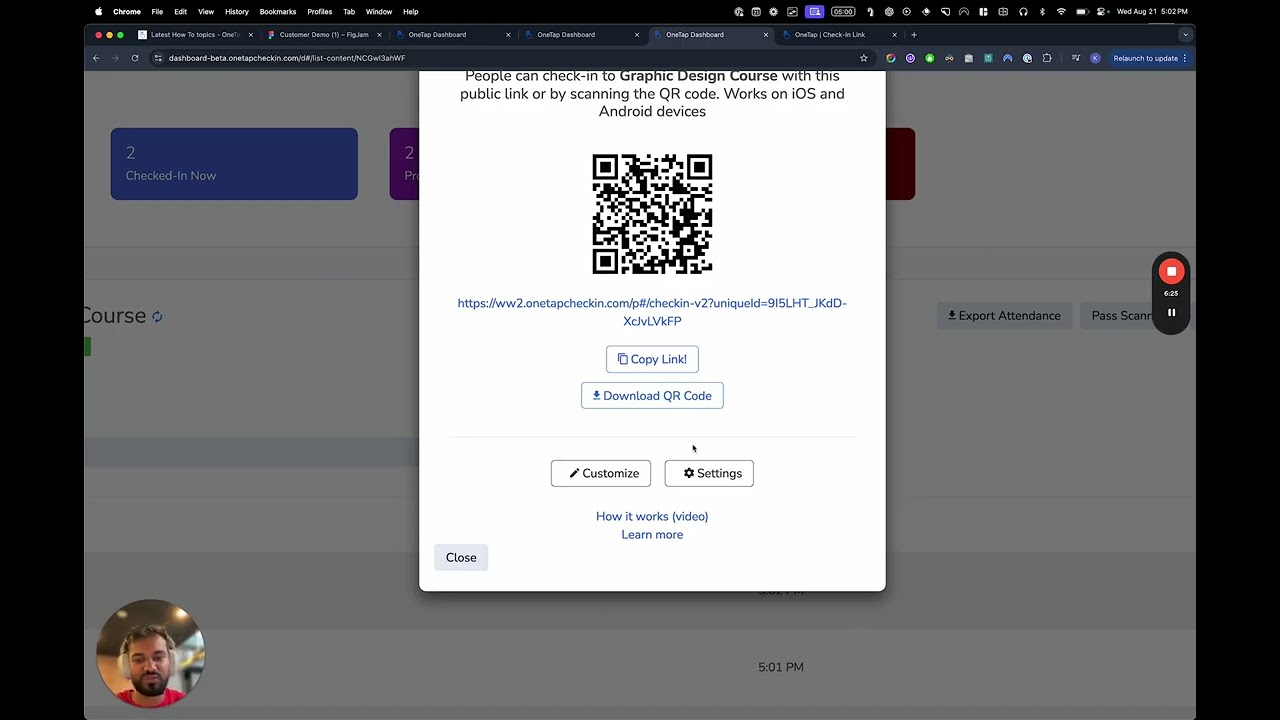Open the date and time Wed Aug 21

[x=1152, y=12]
